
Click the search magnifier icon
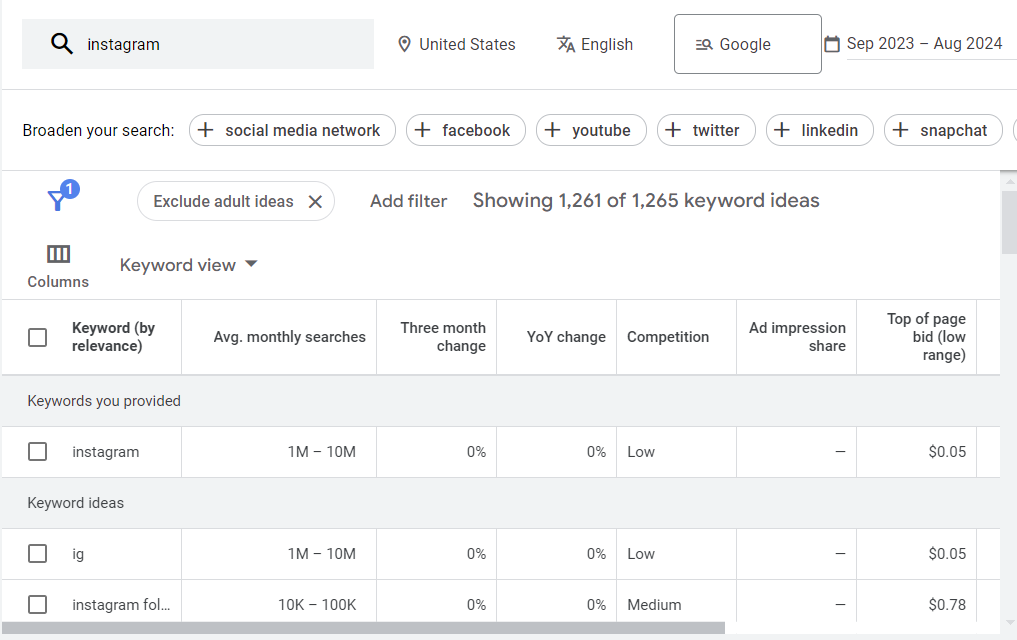click(62, 44)
